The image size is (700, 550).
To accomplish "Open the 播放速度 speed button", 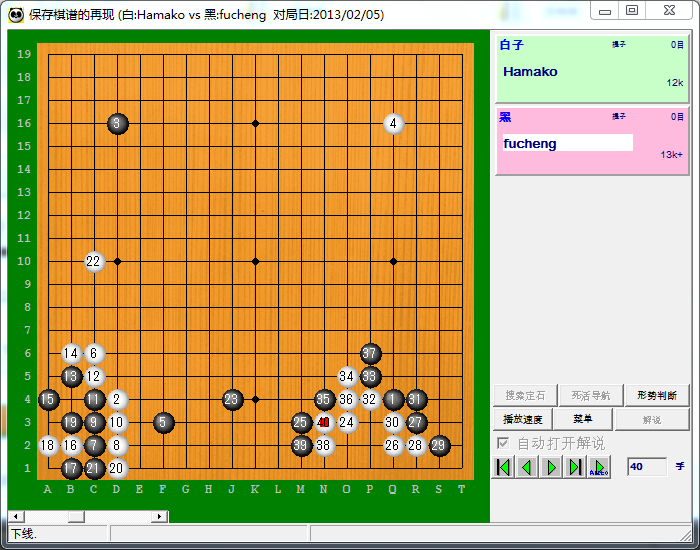I will click(522, 419).
